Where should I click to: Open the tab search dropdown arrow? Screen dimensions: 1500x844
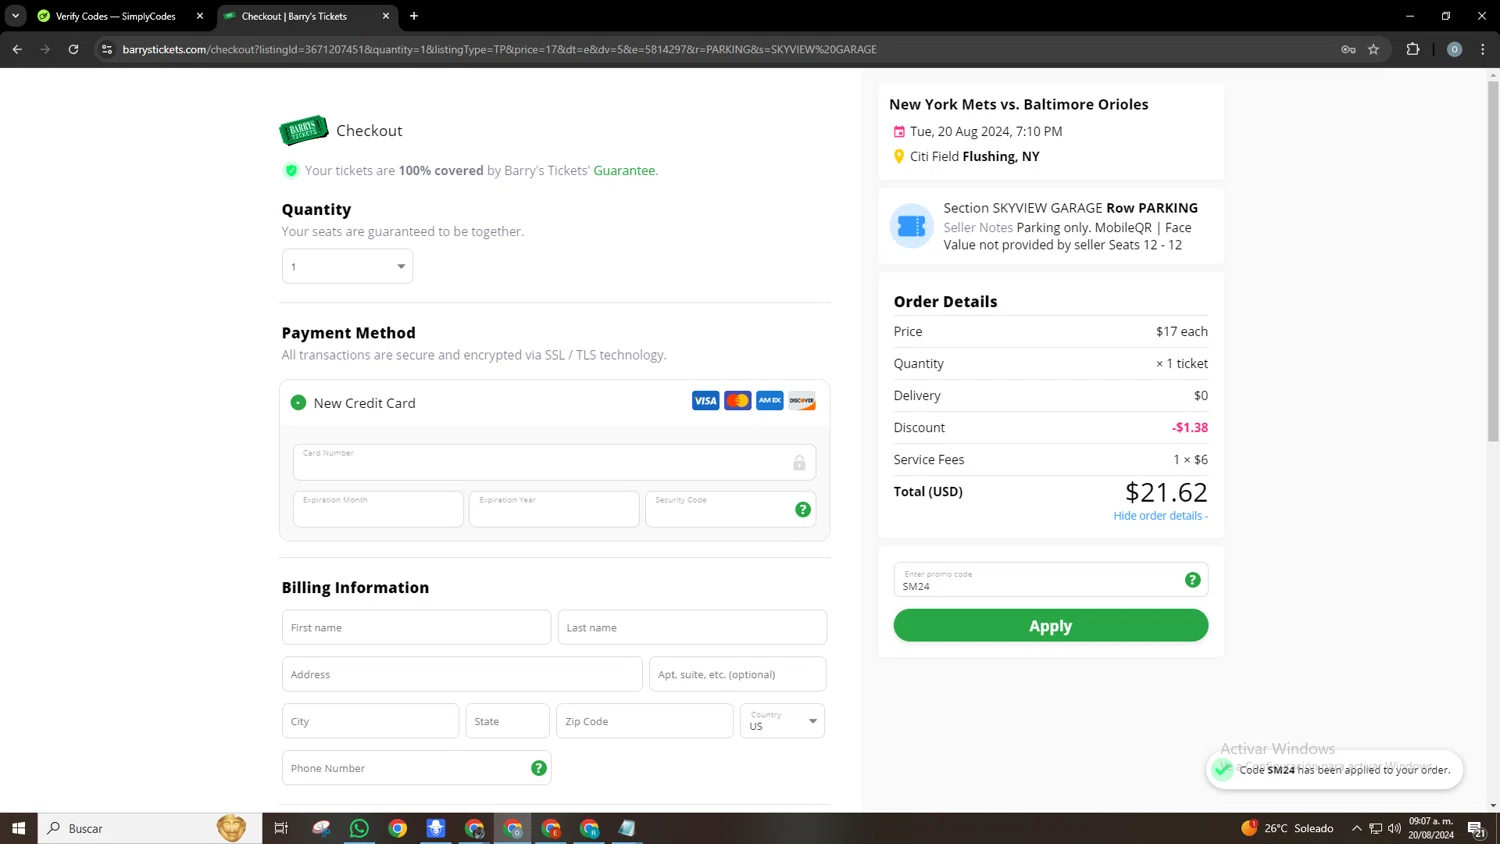(15, 16)
